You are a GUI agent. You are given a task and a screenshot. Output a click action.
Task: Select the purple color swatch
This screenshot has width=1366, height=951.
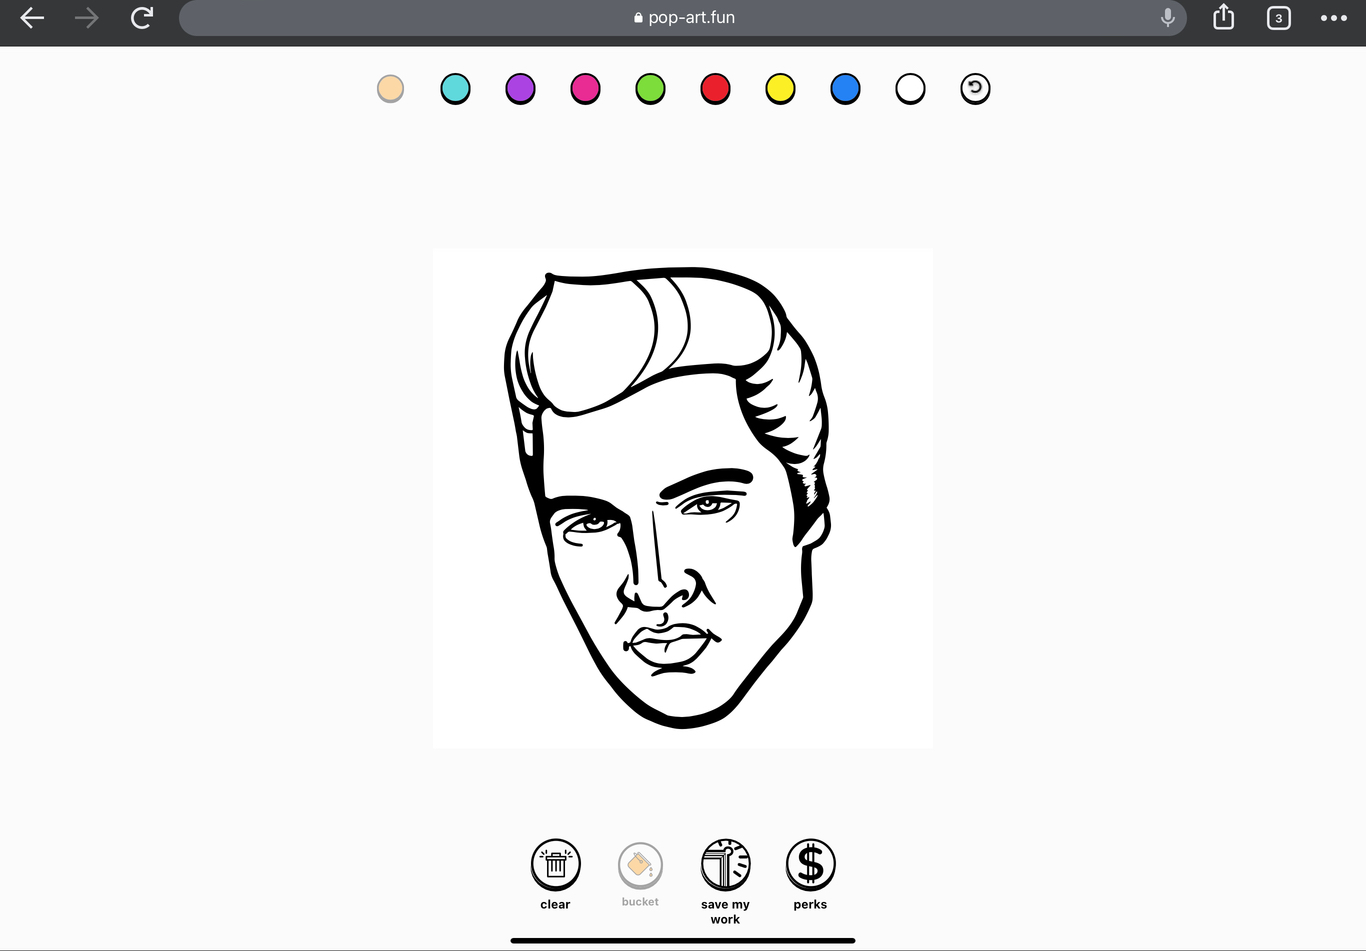point(520,89)
